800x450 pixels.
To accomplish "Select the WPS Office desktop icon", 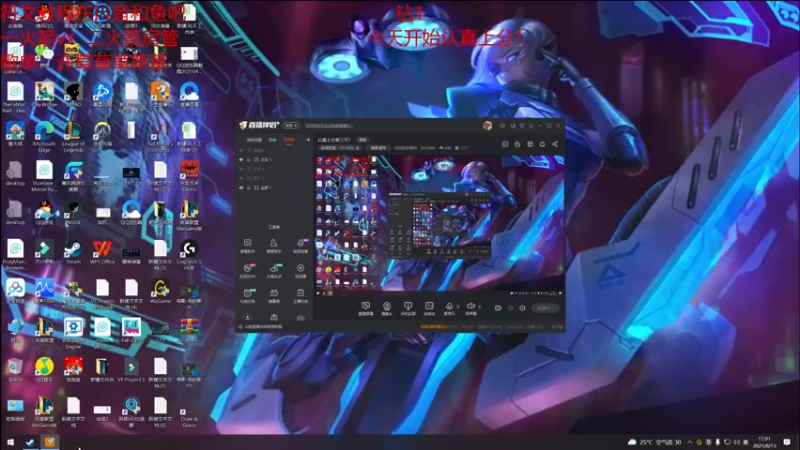I will tap(102, 253).
